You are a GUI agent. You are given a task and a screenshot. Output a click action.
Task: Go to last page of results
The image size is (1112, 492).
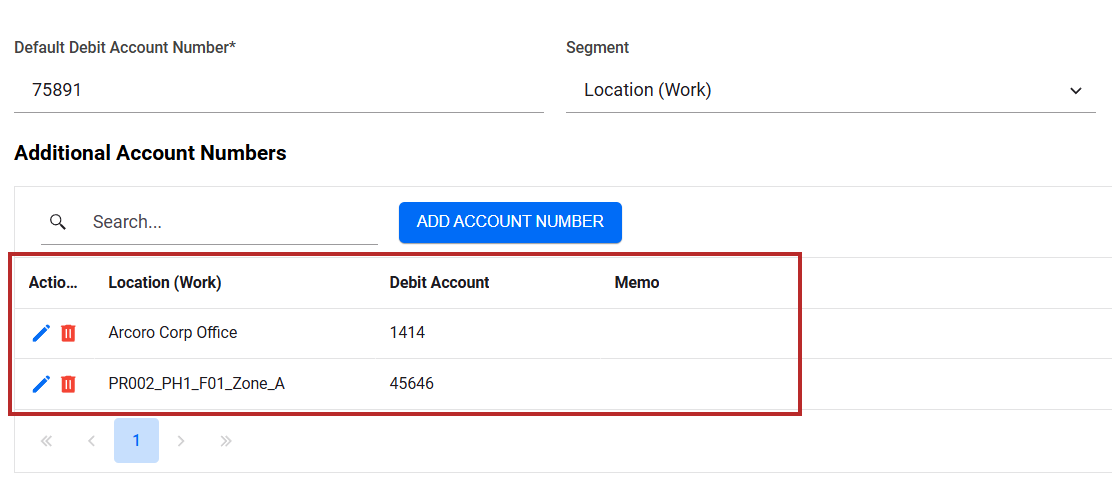(x=226, y=441)
